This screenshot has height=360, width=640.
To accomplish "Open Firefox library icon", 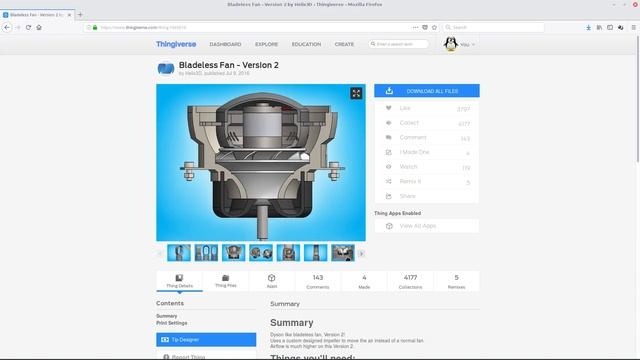I will 599,27.
